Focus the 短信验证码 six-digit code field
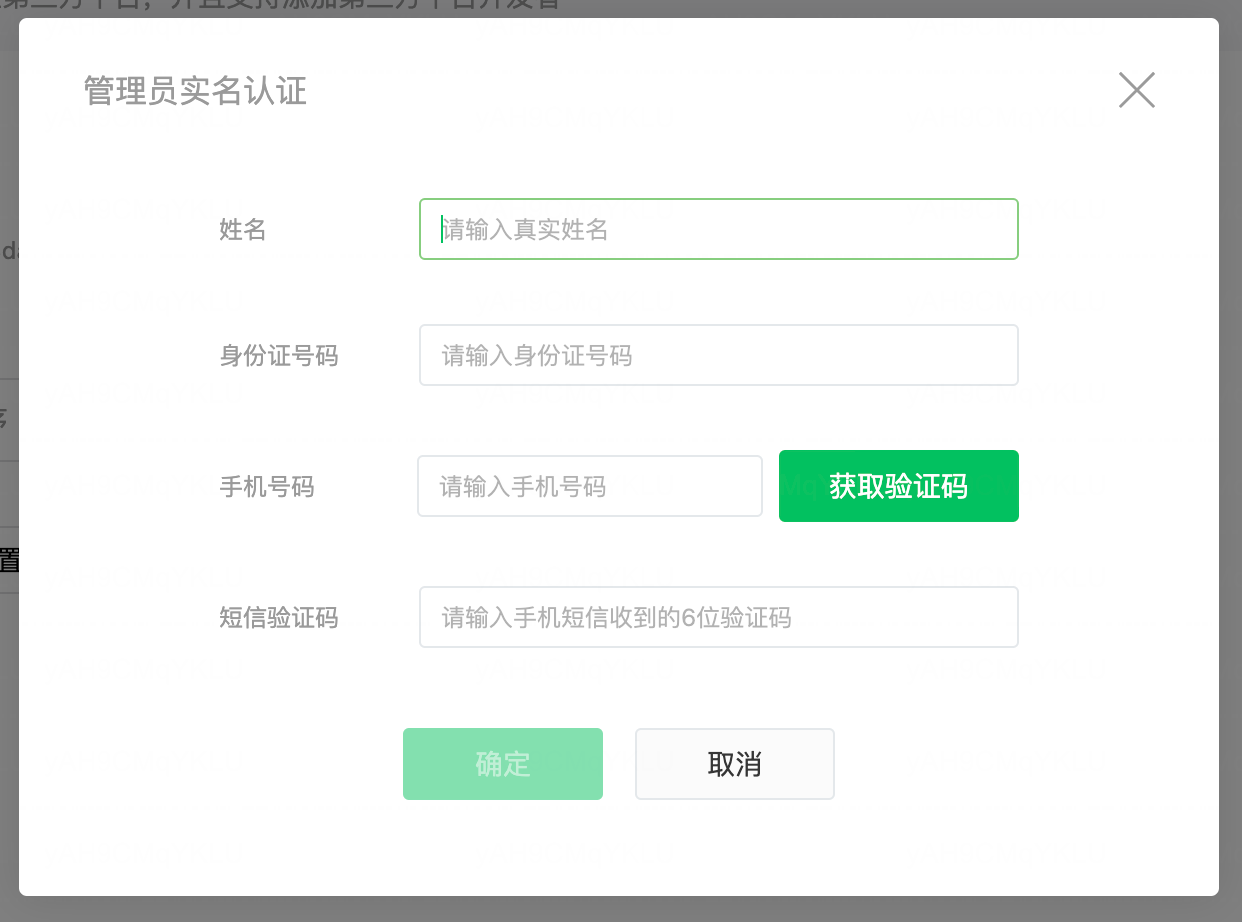Image resolution: width=1242 pixels, height=922 pixels. [718, 617]
